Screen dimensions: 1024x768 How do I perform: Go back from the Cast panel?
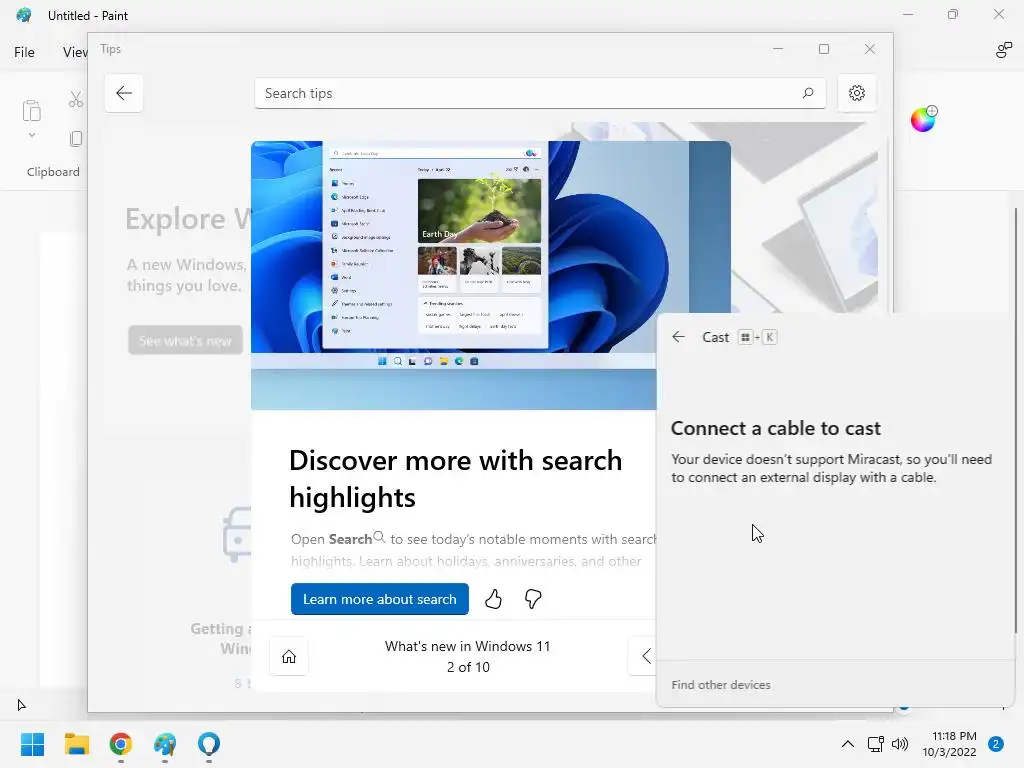pyautogui.click(x=679, y=337)
